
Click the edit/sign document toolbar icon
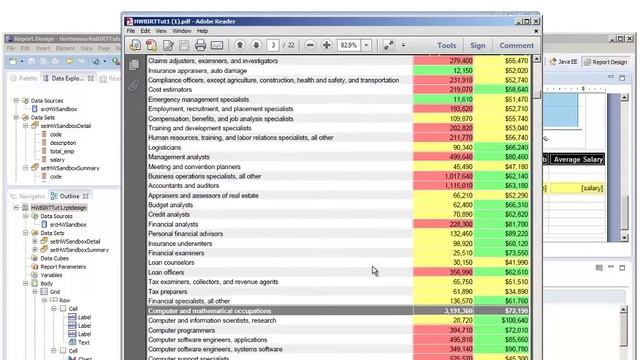(x=168, y=45)
